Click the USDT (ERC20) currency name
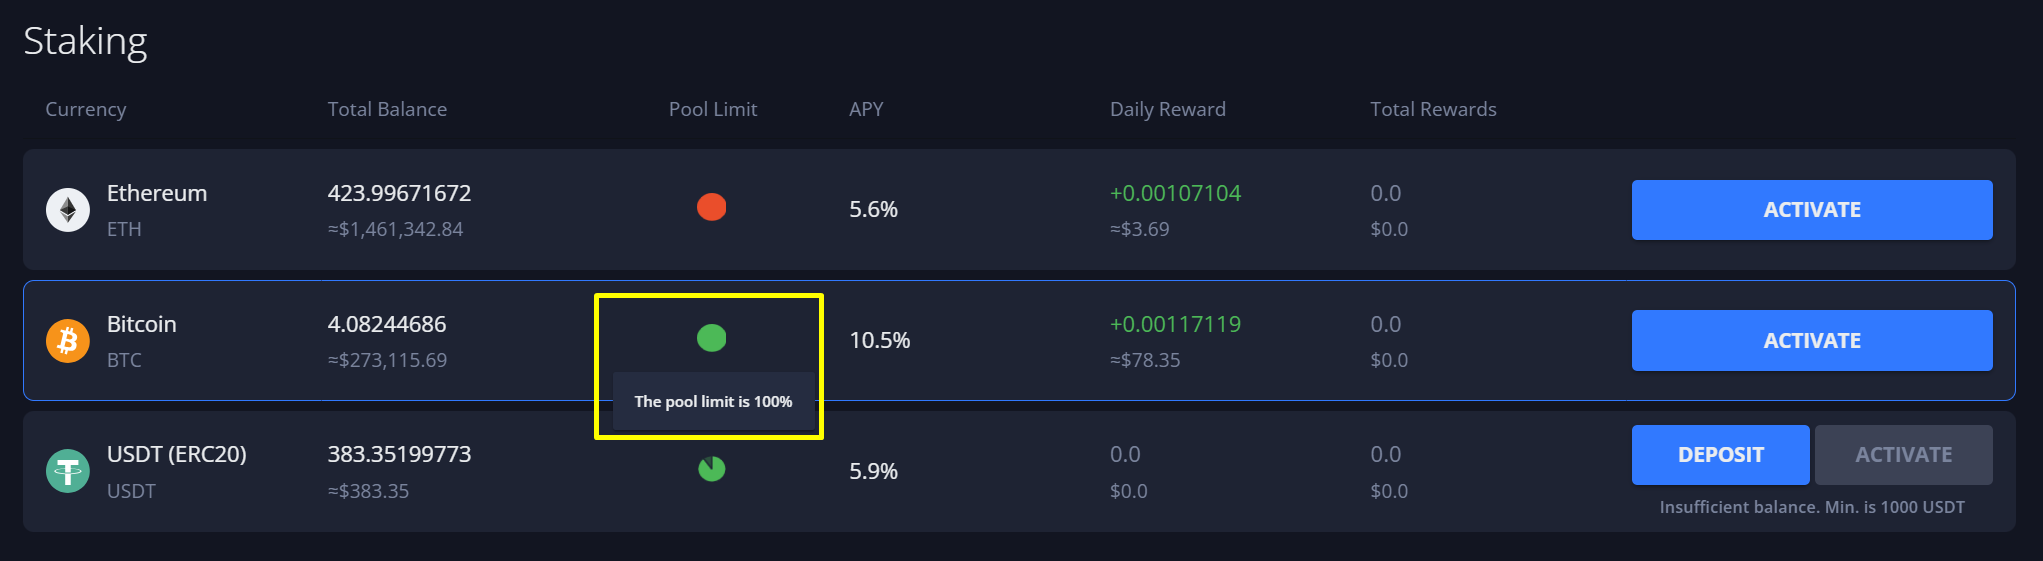The image size is (2043, 561). pyautogui.click(x=177, y=454)
